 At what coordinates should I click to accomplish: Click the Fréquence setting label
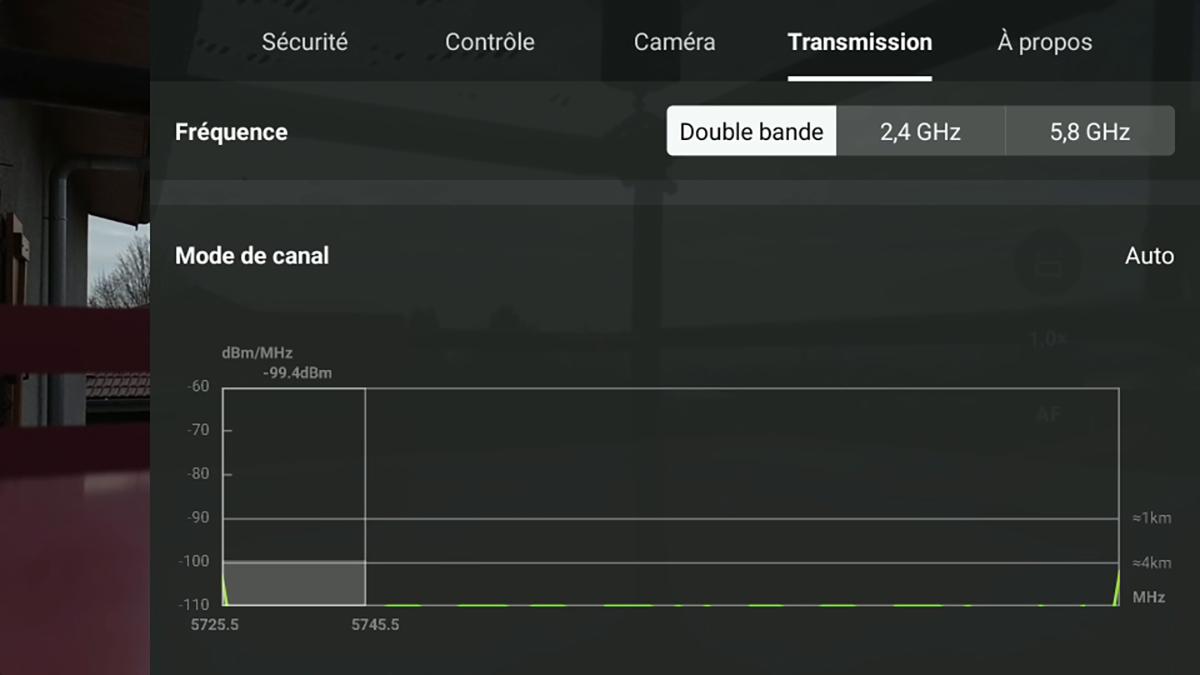coord(231,132)
